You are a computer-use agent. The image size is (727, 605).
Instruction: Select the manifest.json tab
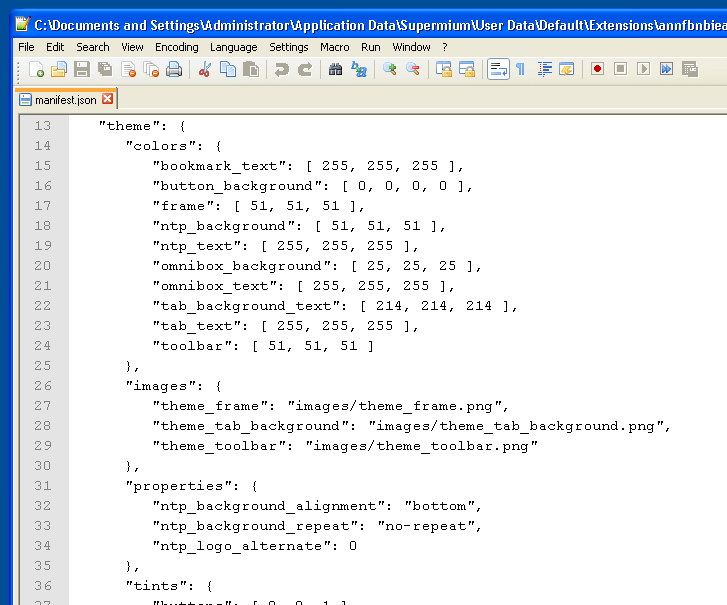pyautogui.click(x=64, y=100)
